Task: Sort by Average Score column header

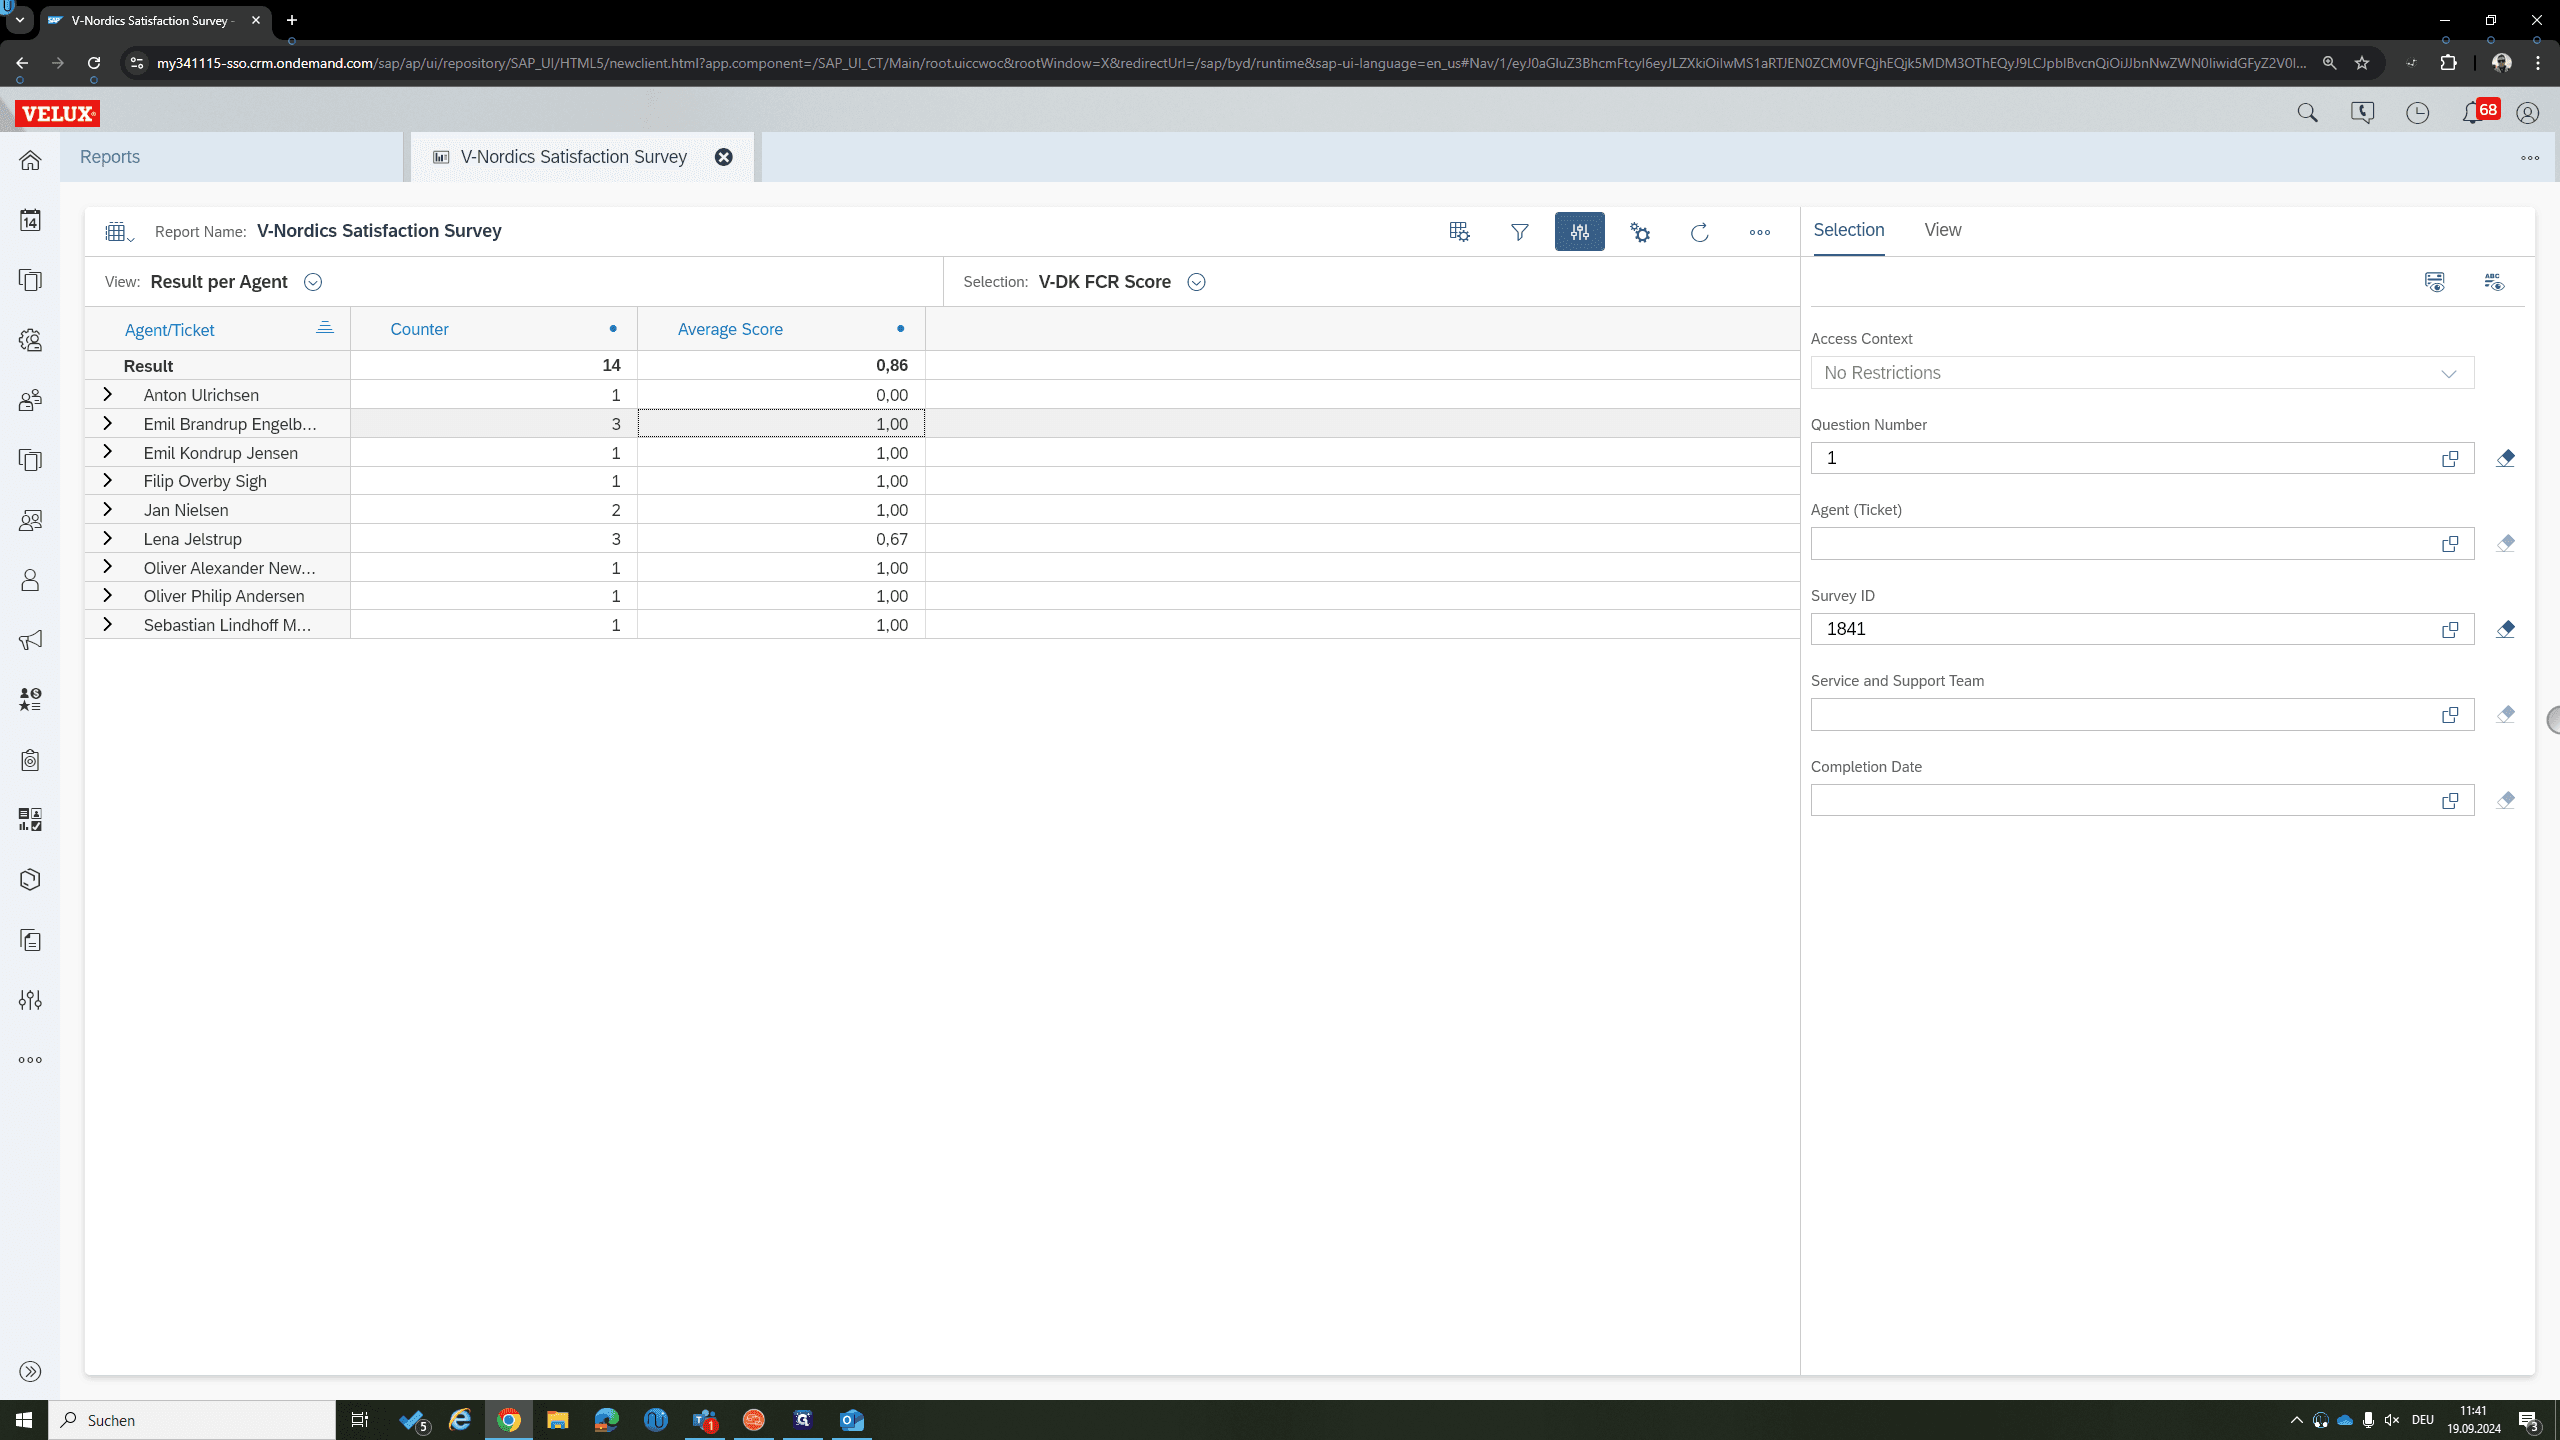Action: pyautogui.click(x=730, y=329)
